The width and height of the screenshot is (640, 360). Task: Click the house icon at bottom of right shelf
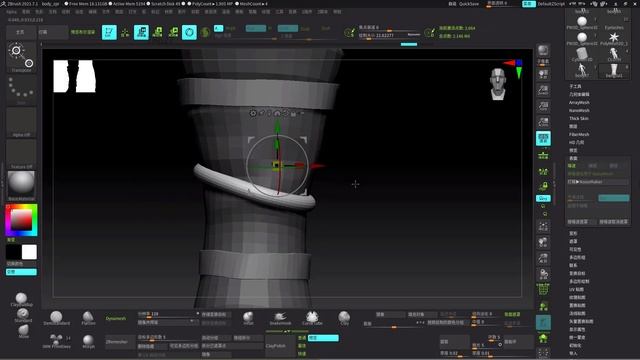[x=543, y=338]
